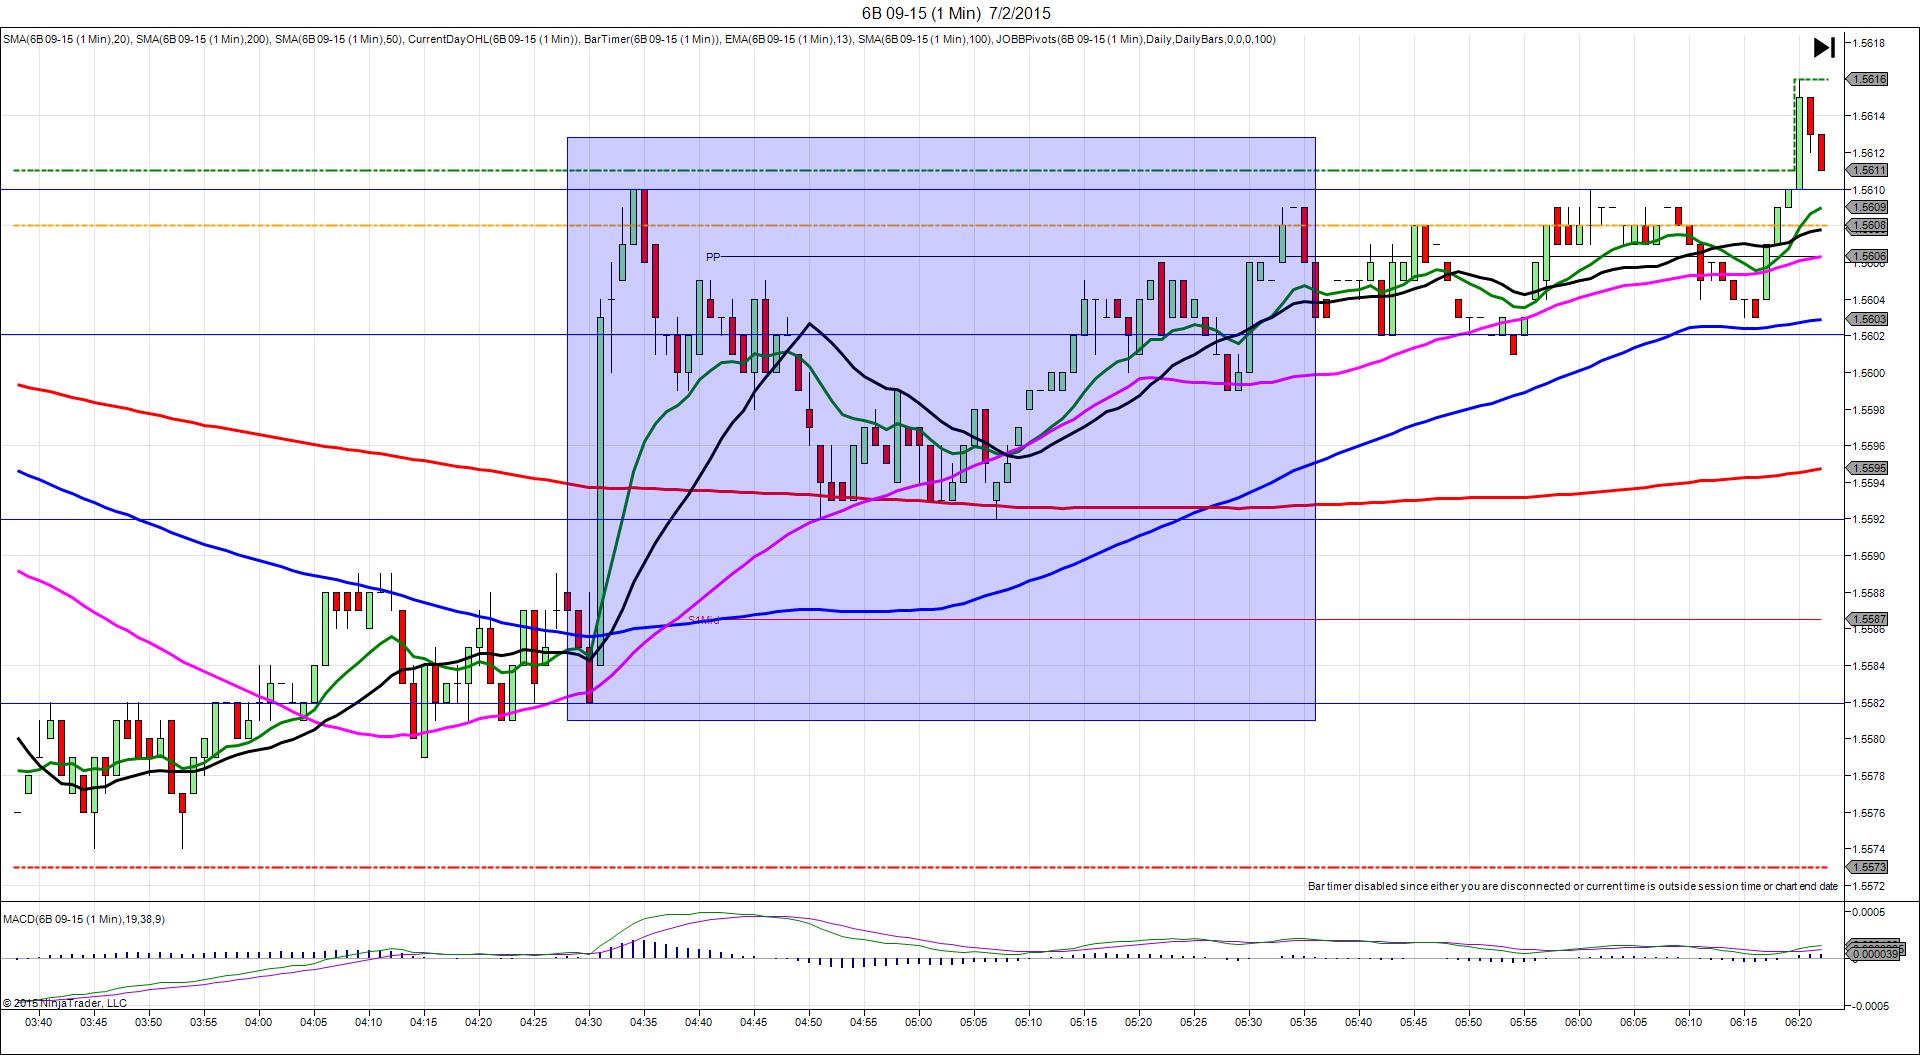Click the bar timer disabled message
1920x1055 pixels.
click(1572, 886)
